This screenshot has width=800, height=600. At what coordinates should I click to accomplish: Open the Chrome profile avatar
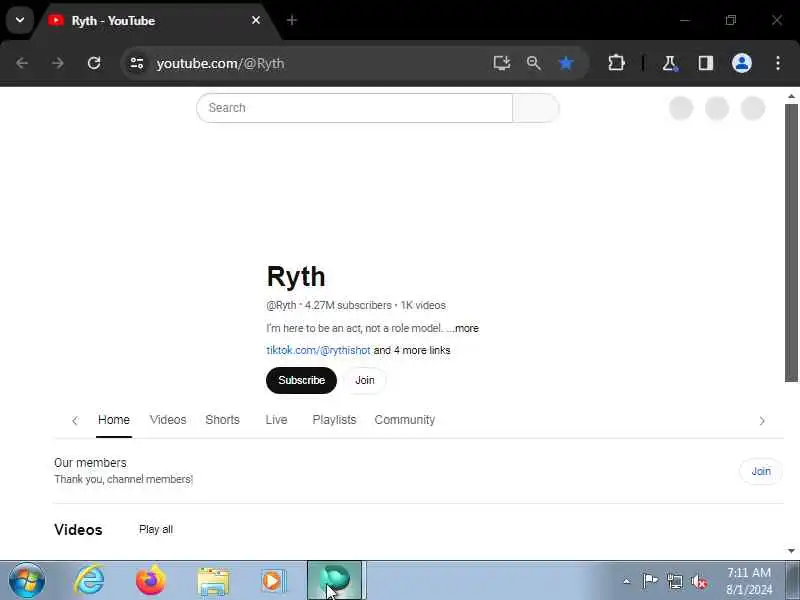[x=742, y=63]
